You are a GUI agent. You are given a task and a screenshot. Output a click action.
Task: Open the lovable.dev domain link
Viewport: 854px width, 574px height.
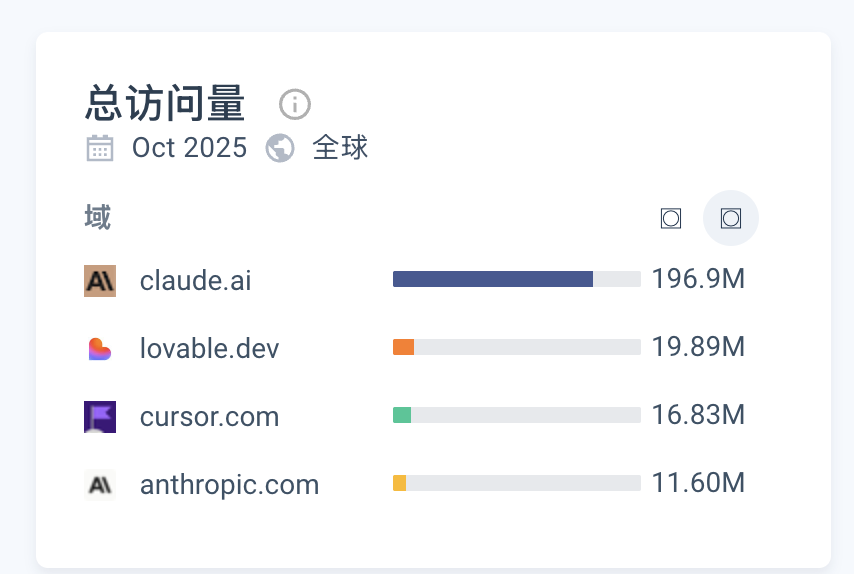pos(209,349)
